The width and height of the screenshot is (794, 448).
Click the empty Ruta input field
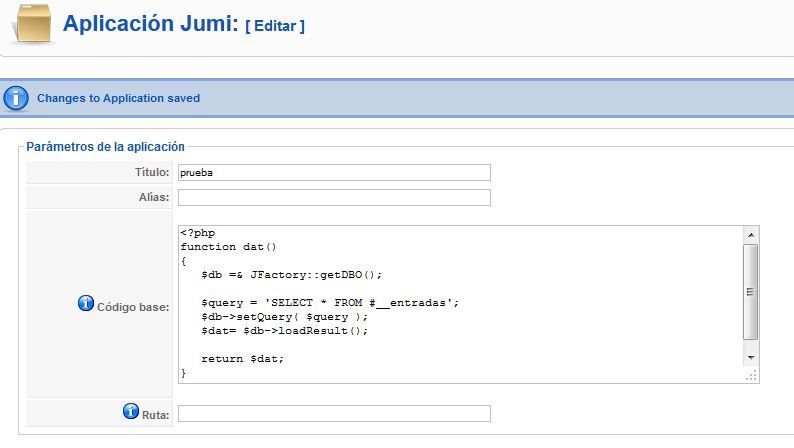point(334,414)
